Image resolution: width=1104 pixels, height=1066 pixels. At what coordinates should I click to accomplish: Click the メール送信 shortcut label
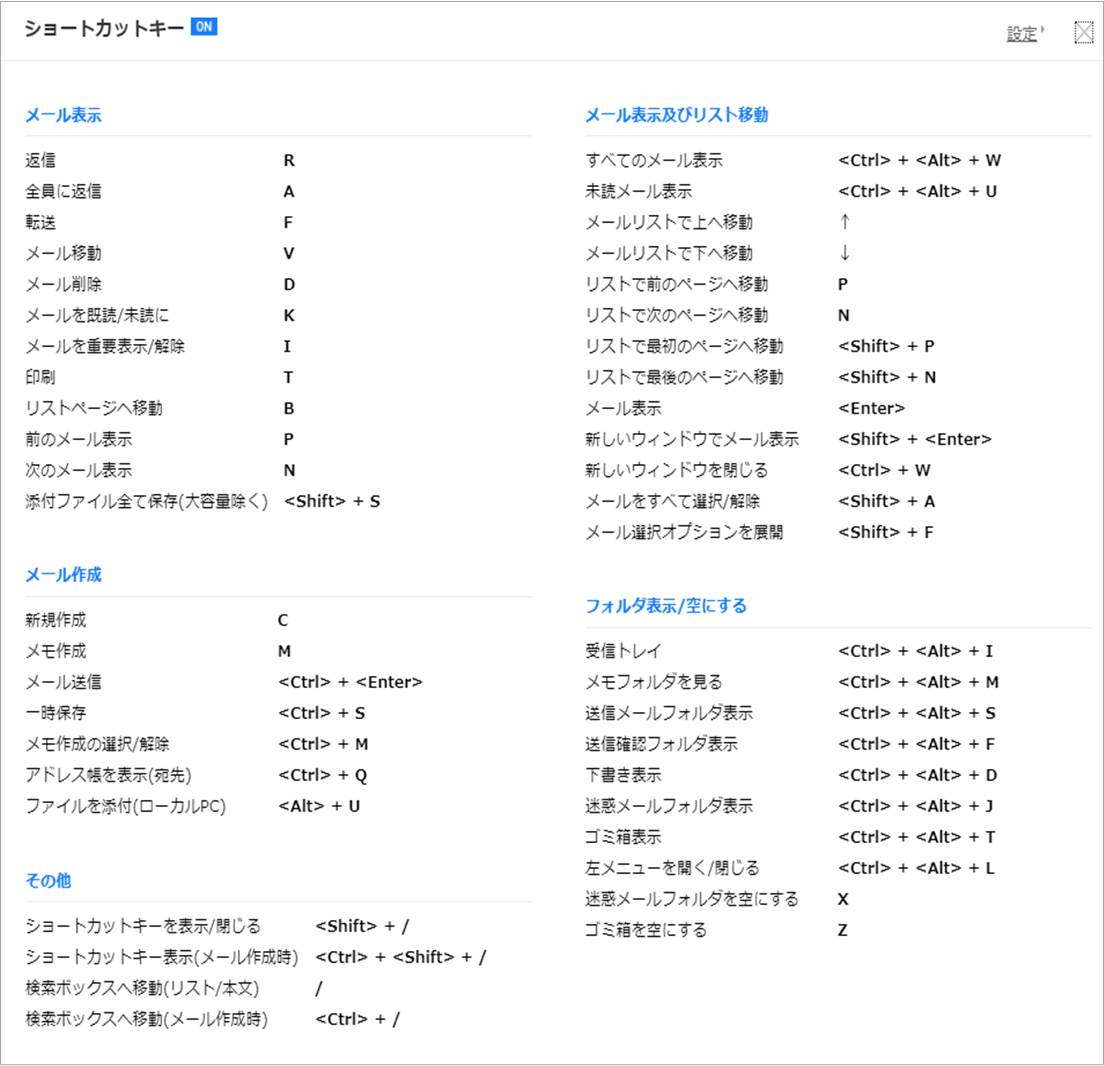[63, 682]
